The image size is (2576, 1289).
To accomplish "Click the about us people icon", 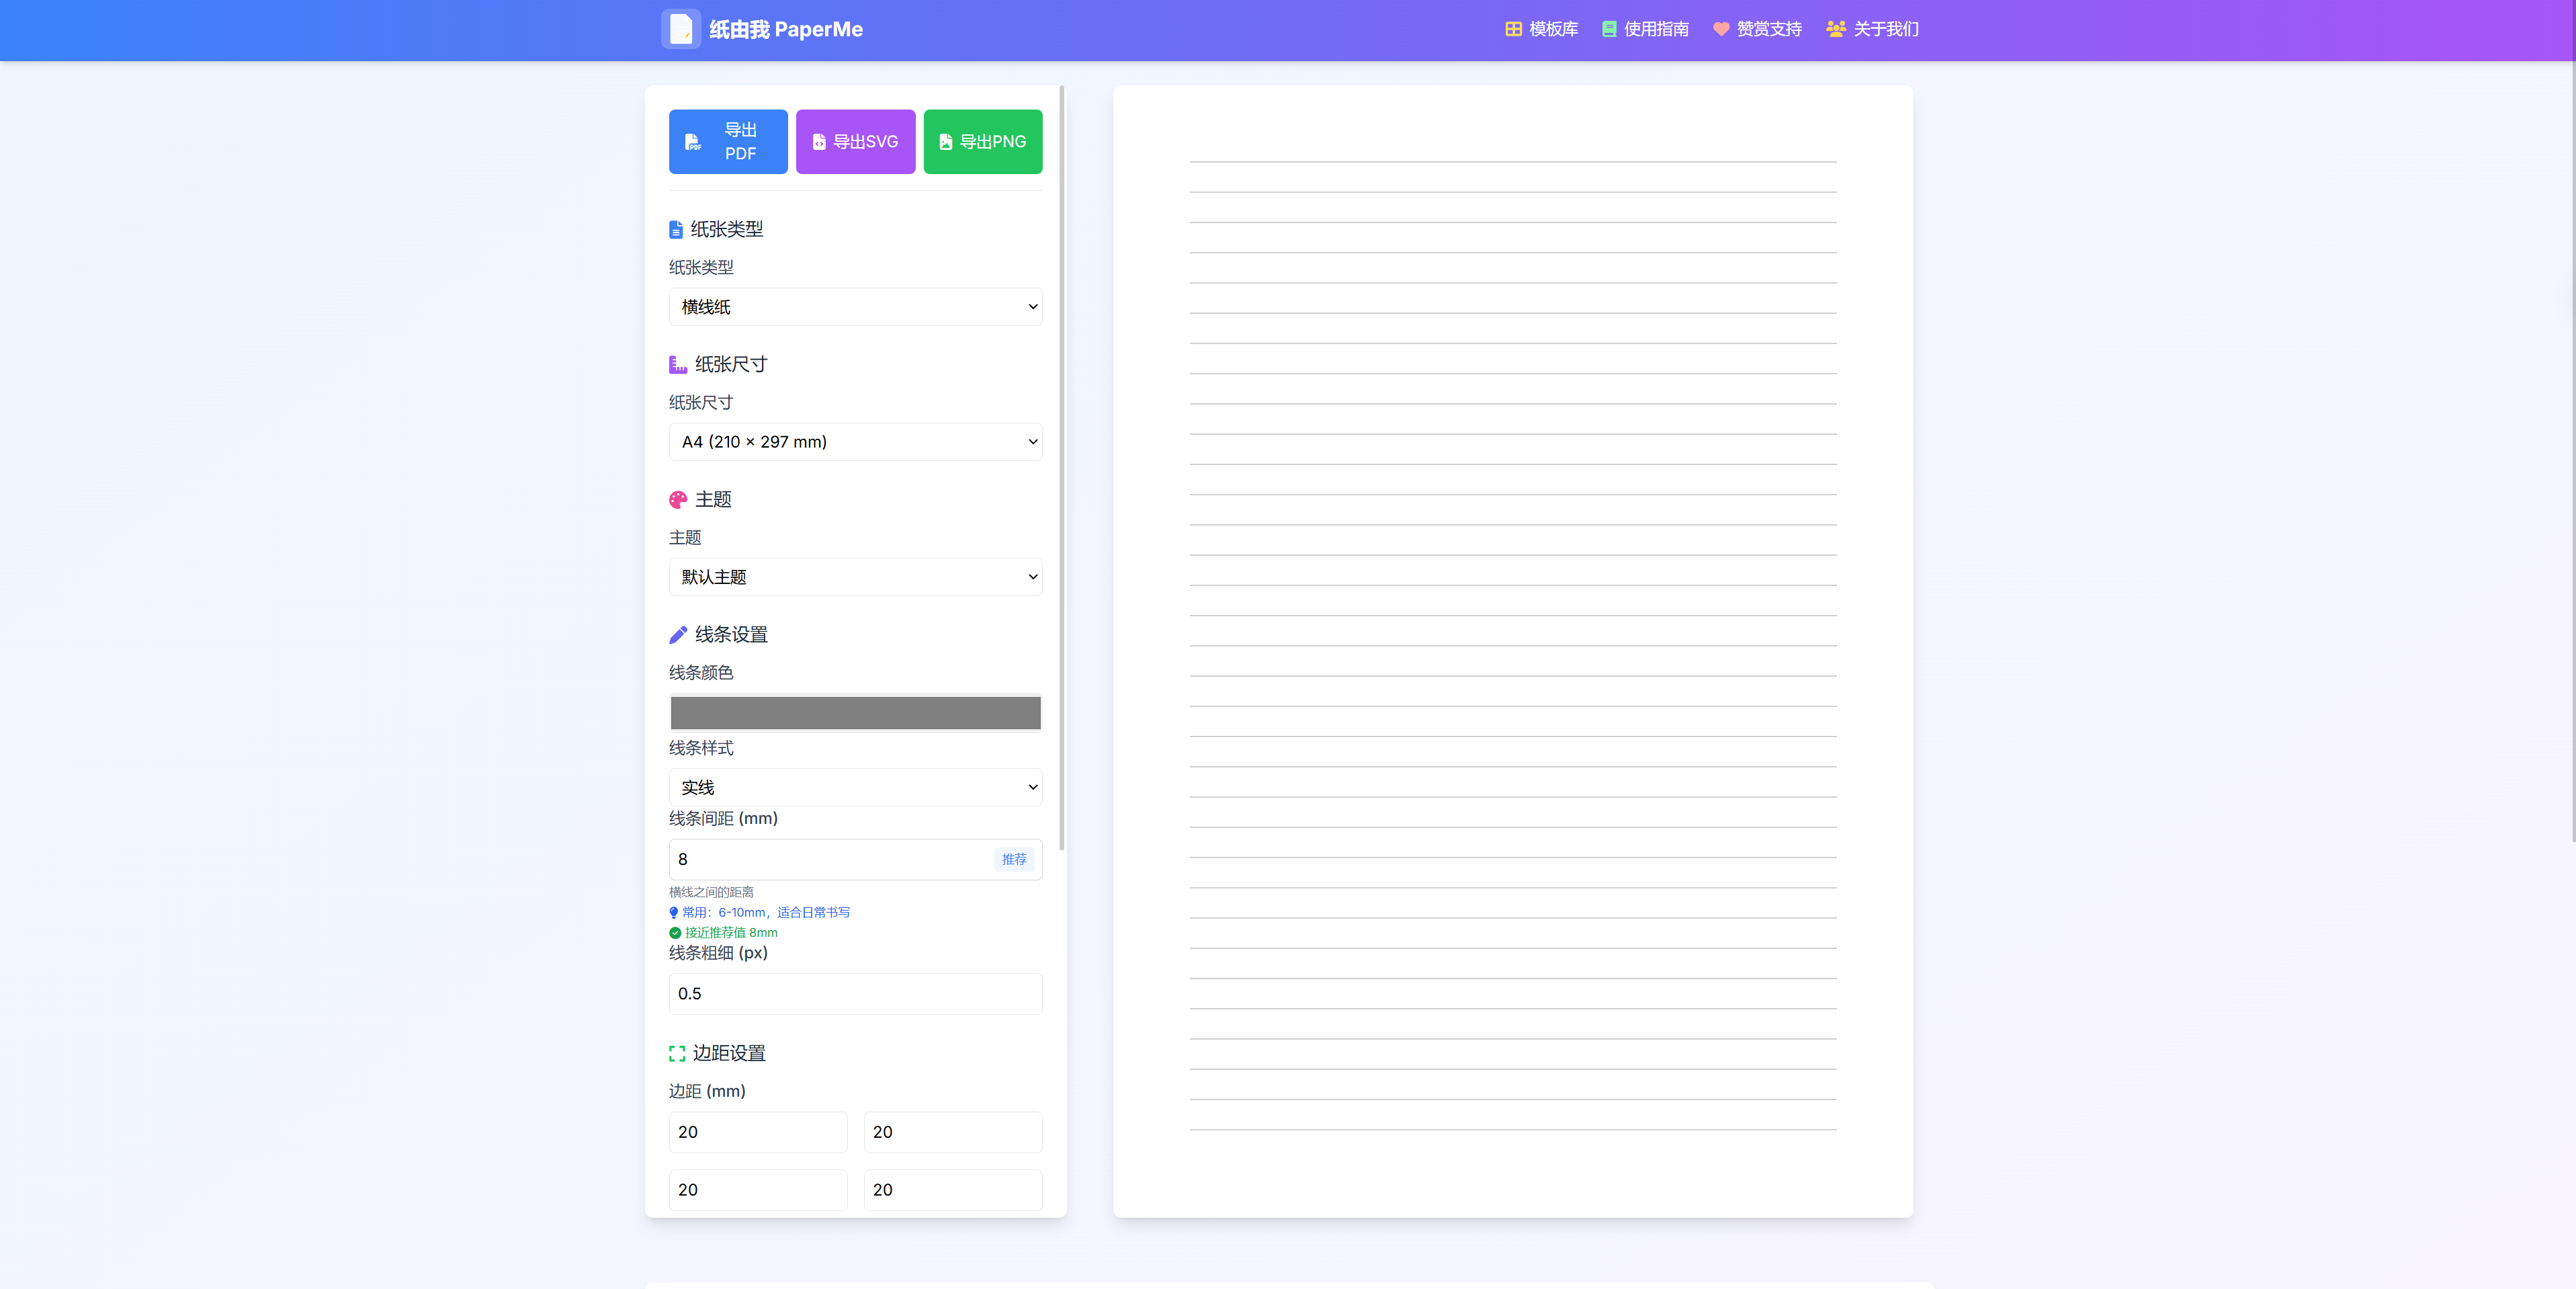I will pyautogui.click(x=1835, y=29).
